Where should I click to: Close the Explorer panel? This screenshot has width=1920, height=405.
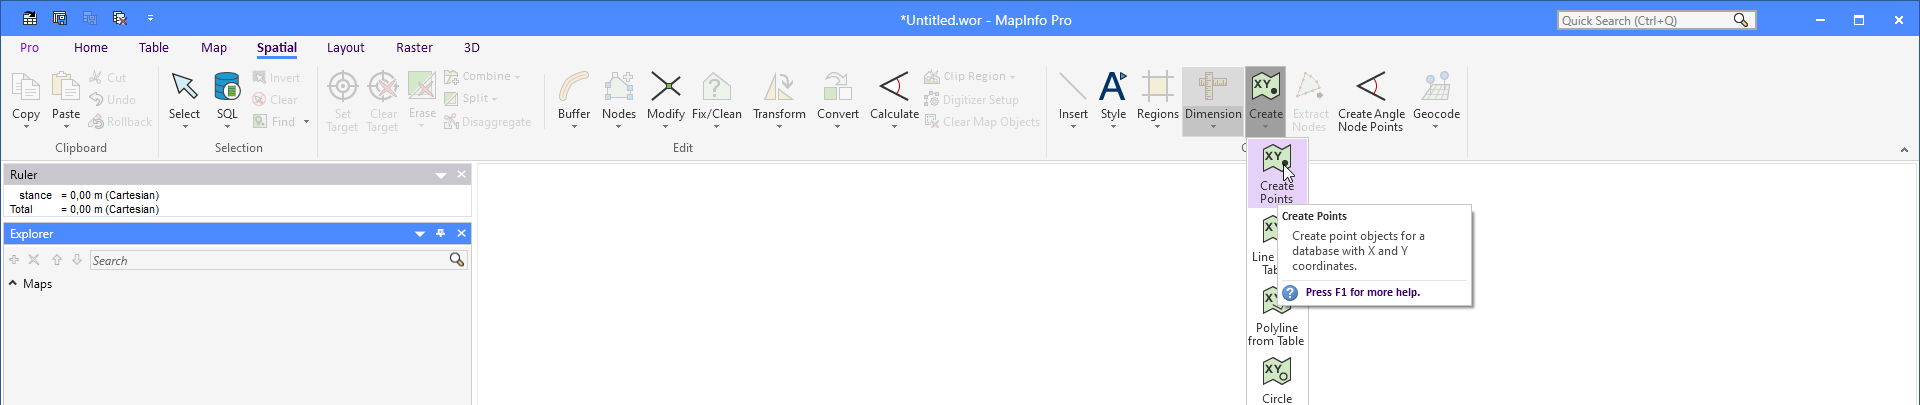pyautogui.click(x=461, y=233)
